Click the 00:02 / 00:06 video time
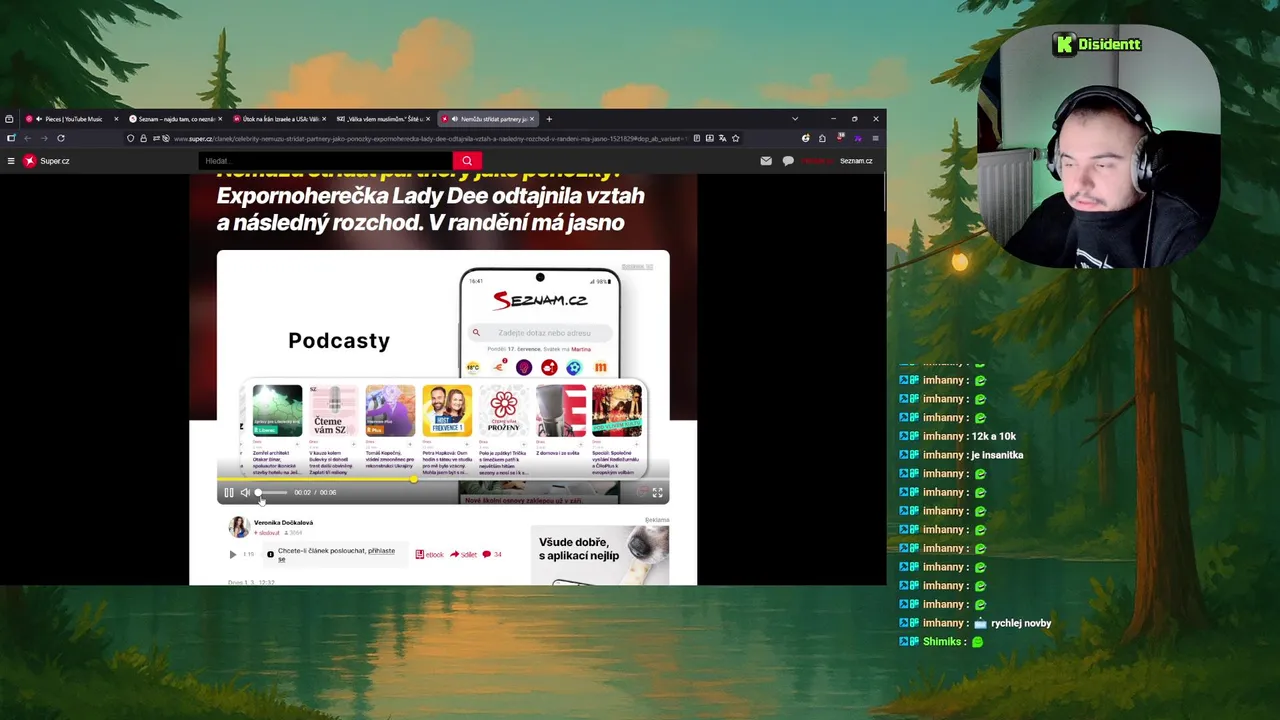 315,492
